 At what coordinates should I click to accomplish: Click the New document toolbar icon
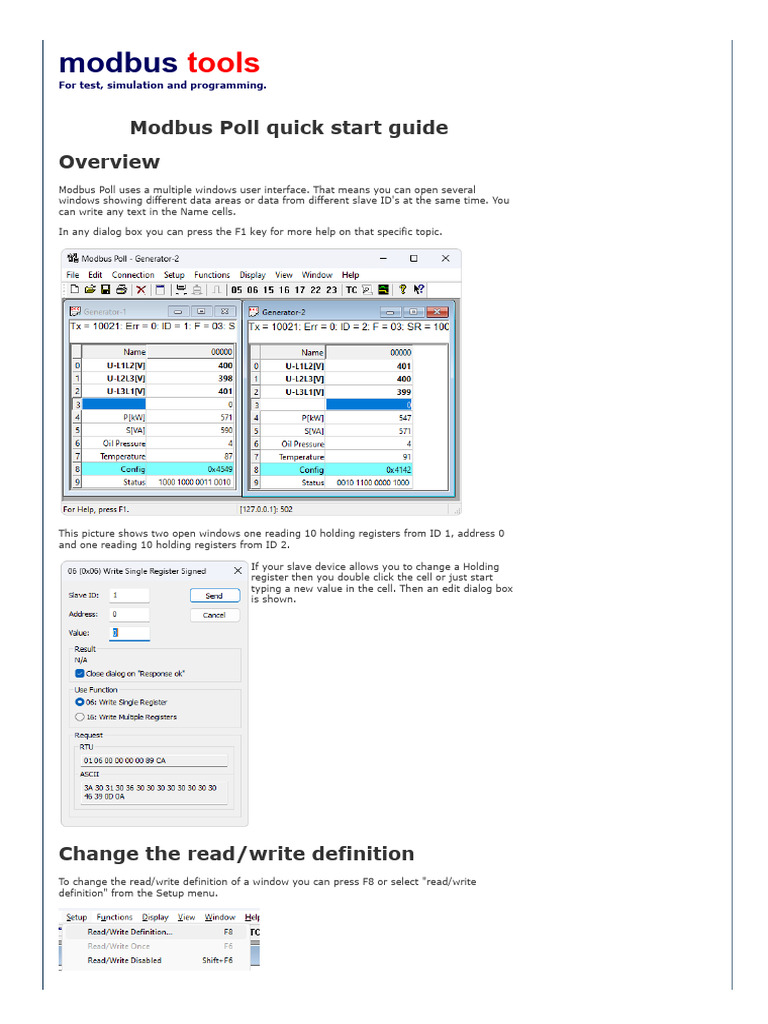click(x=74, y=289)
